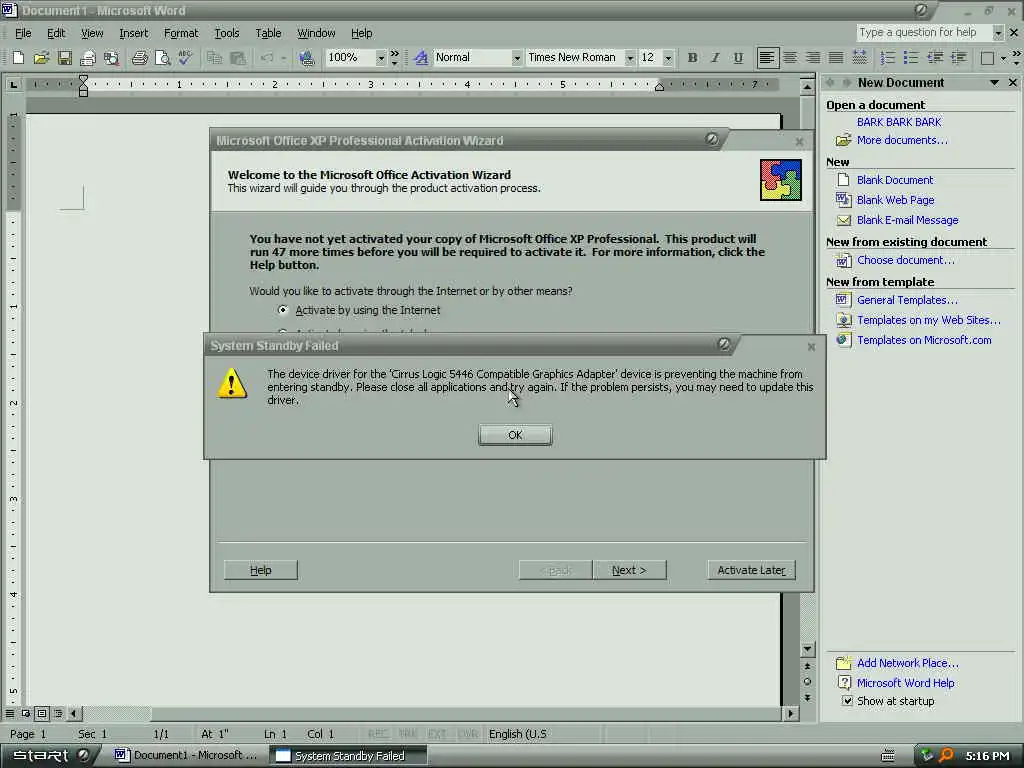This screenshot has height=768, width=1024.
Task: Click Templates on Microsoft.com link
Action: coord(924,340)
